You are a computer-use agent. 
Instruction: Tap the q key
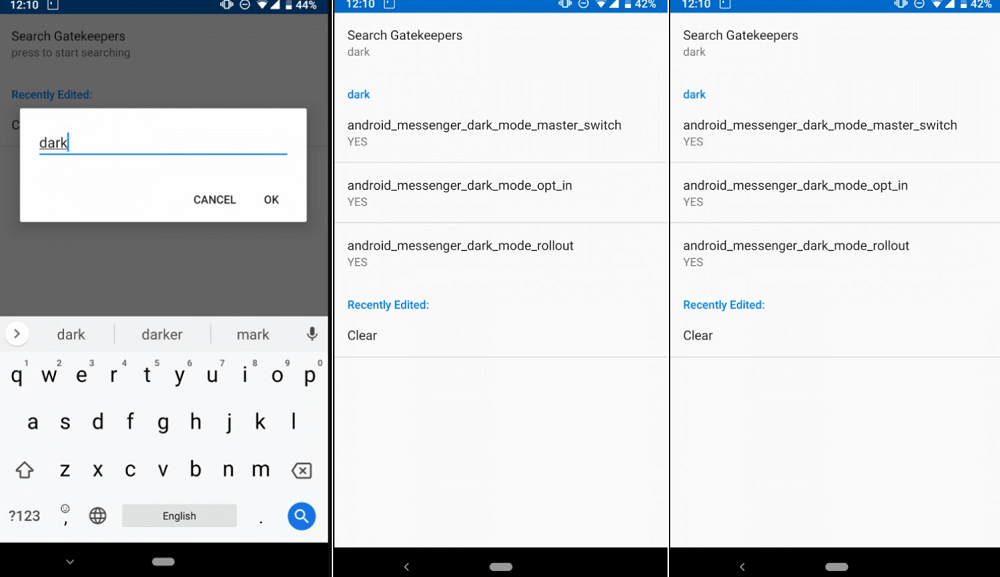coord(17,376)
